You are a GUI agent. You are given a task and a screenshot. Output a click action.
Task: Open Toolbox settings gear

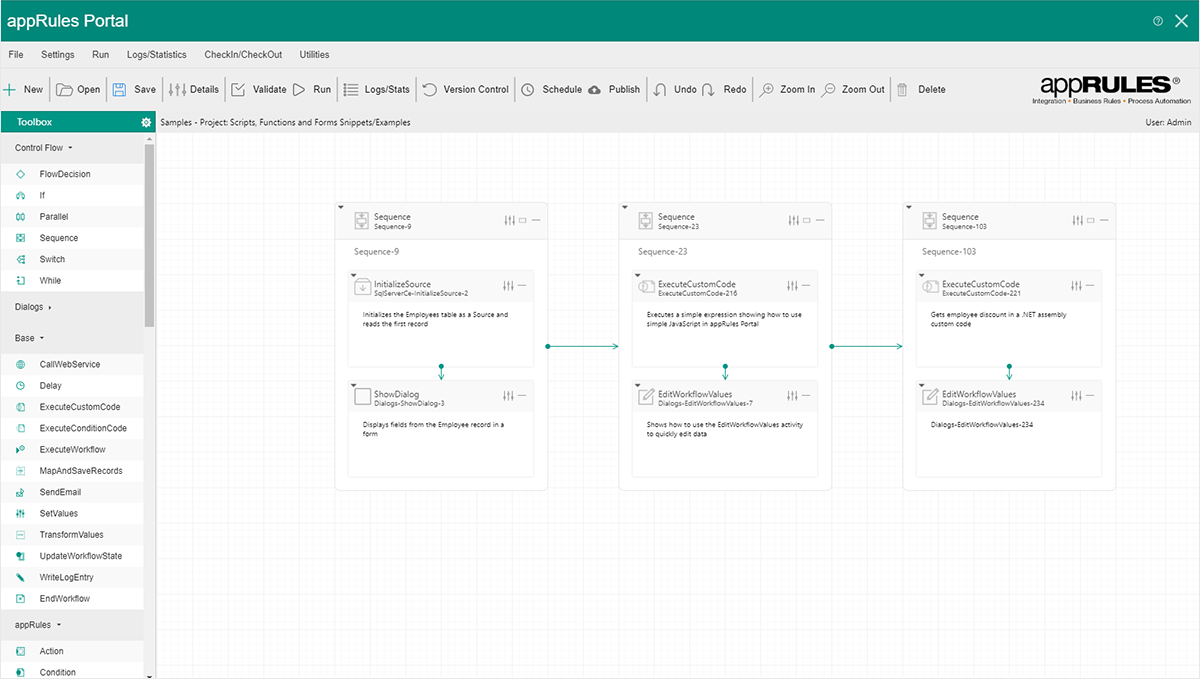coord(146,122)
